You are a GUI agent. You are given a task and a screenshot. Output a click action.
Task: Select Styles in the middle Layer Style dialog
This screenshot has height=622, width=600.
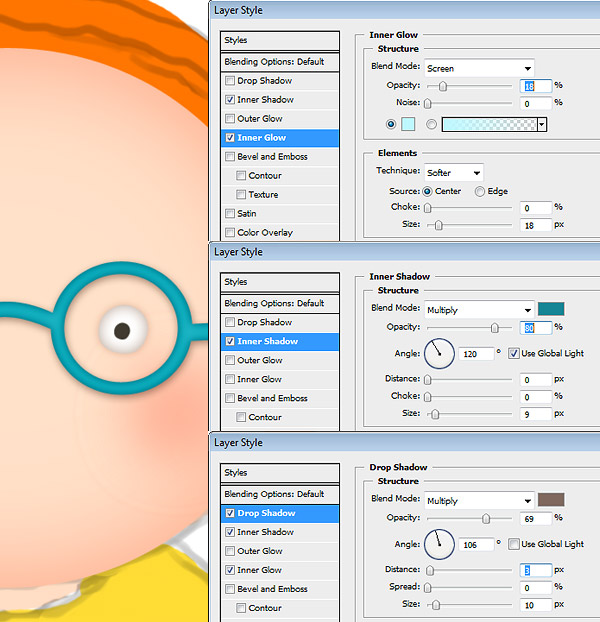pyautogui.click(x=280, y=282)
